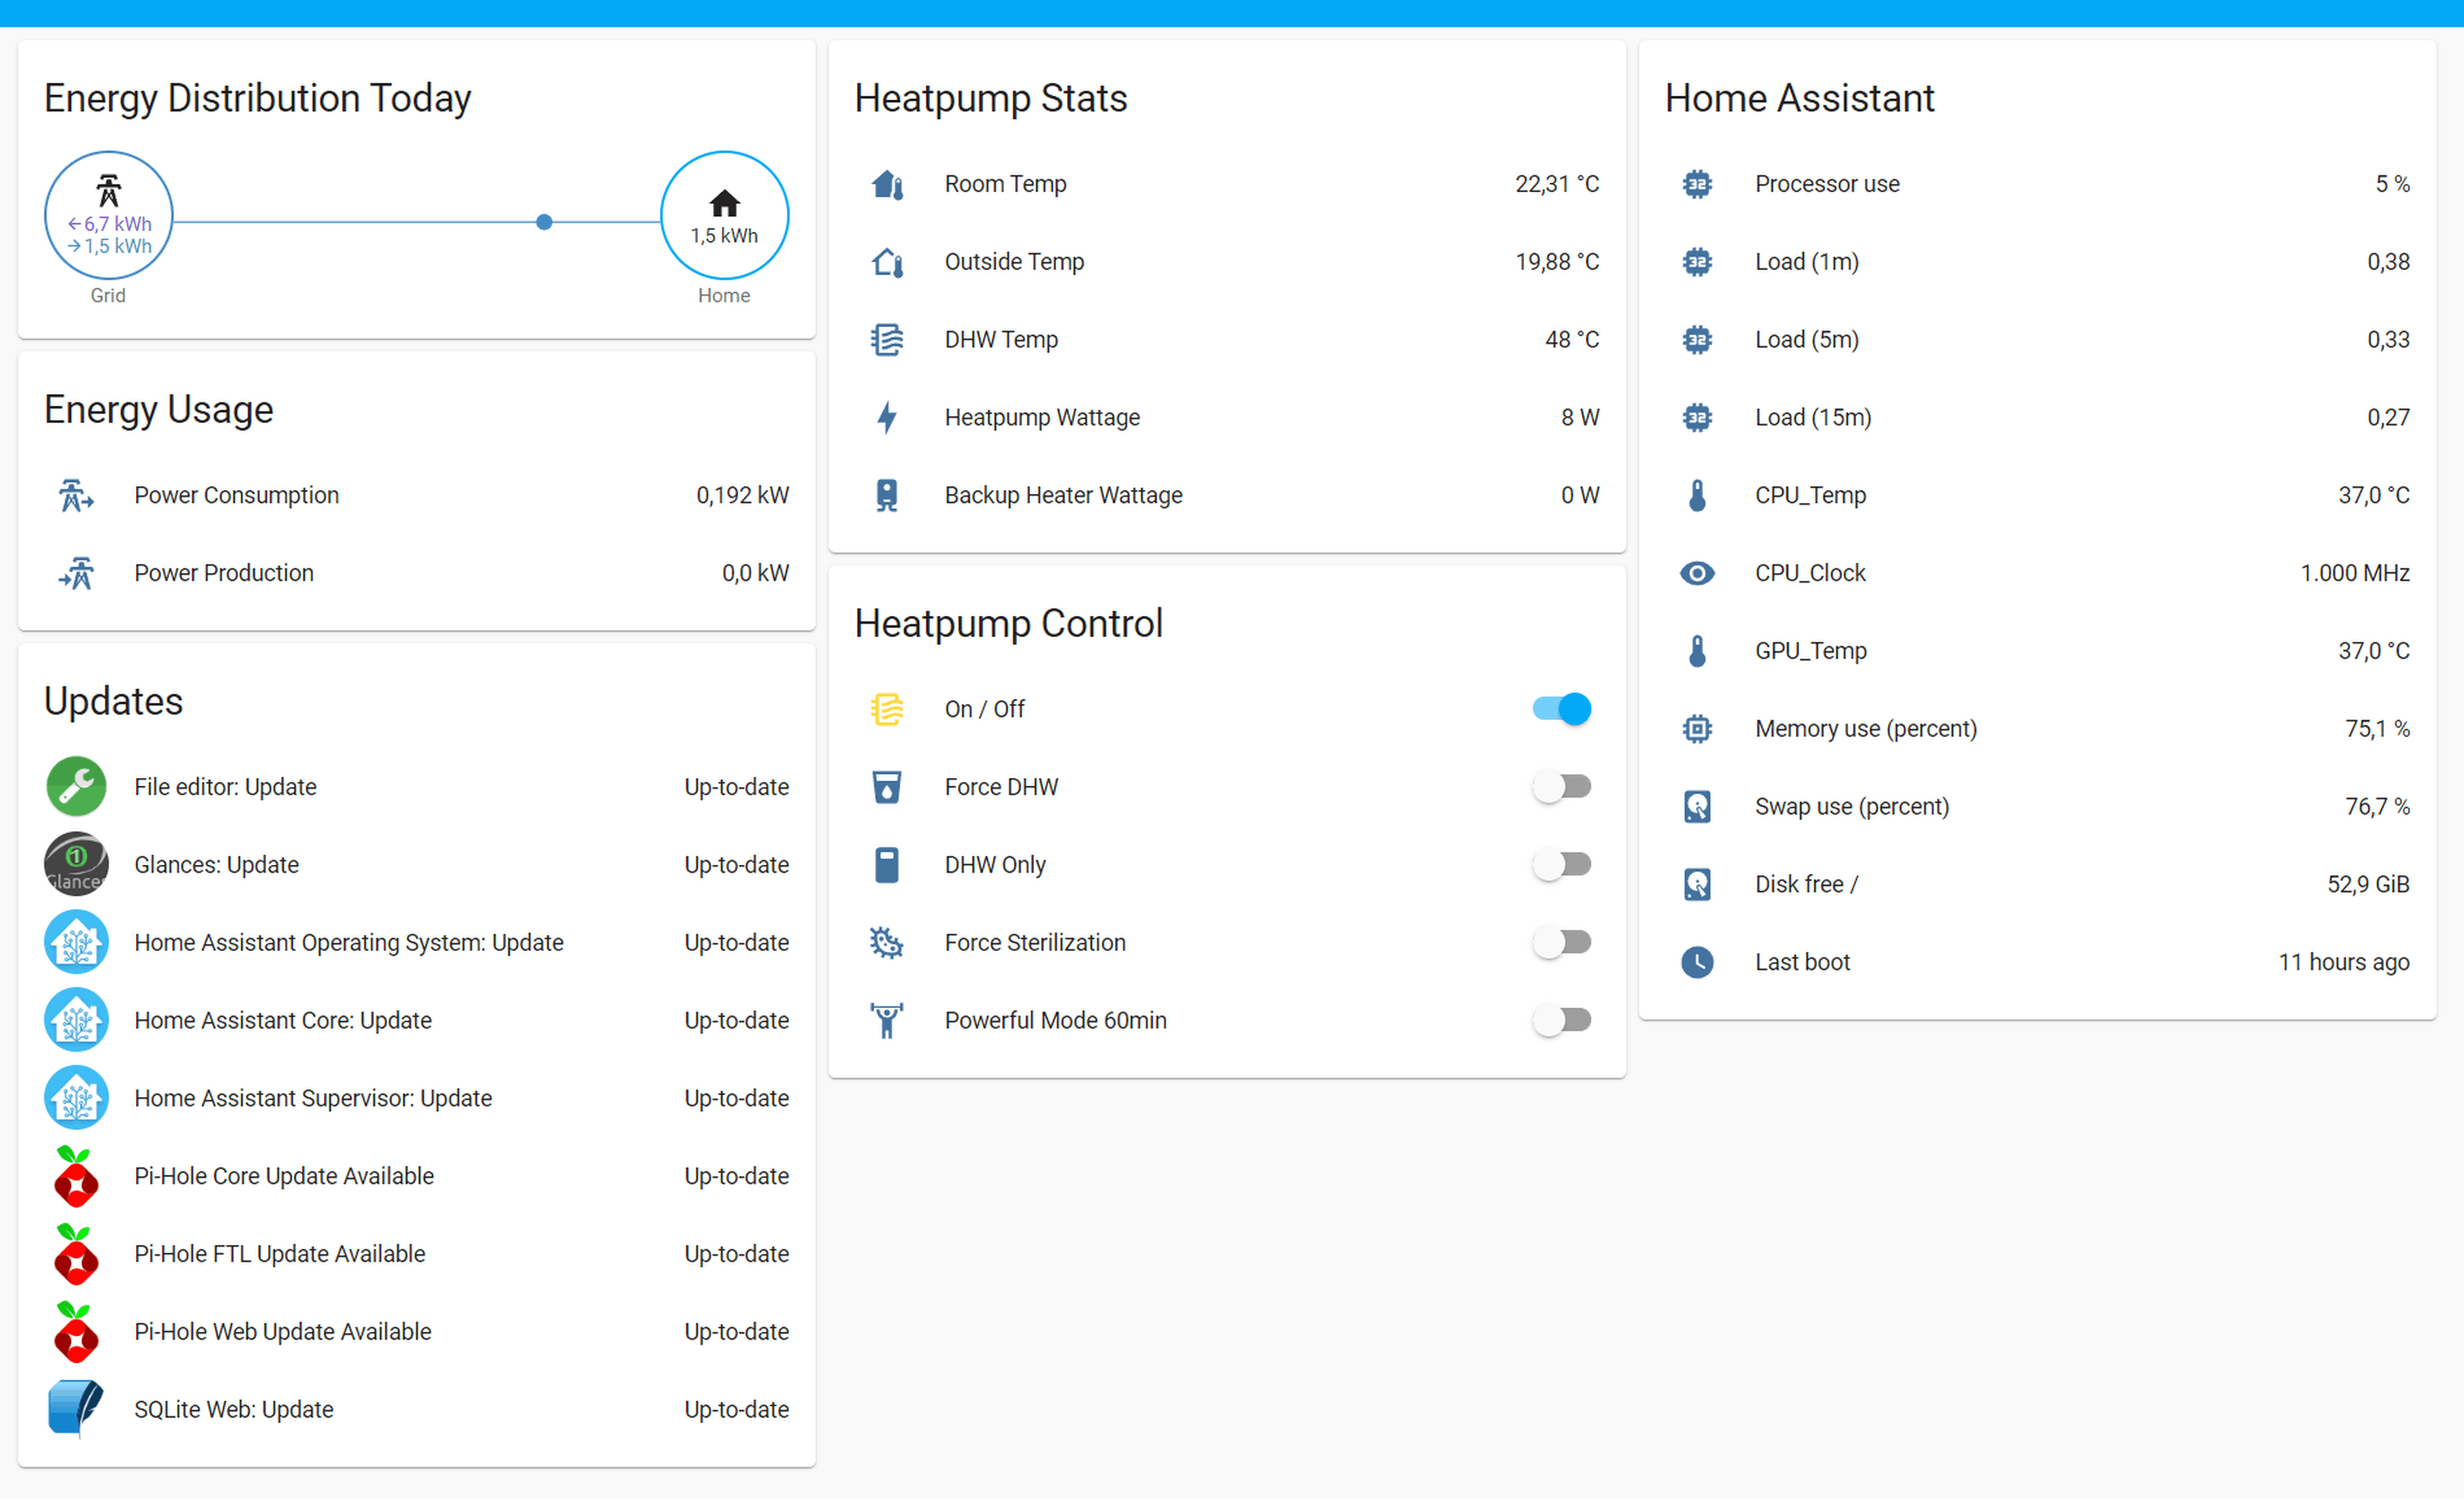Click the Disk free value 52,9 GiB
The image size is (2464, 1502).
[x=2368, y=884]
